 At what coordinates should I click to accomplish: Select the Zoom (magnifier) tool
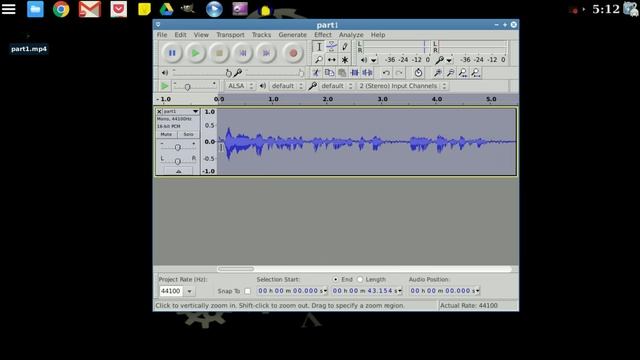pos(319,60)
